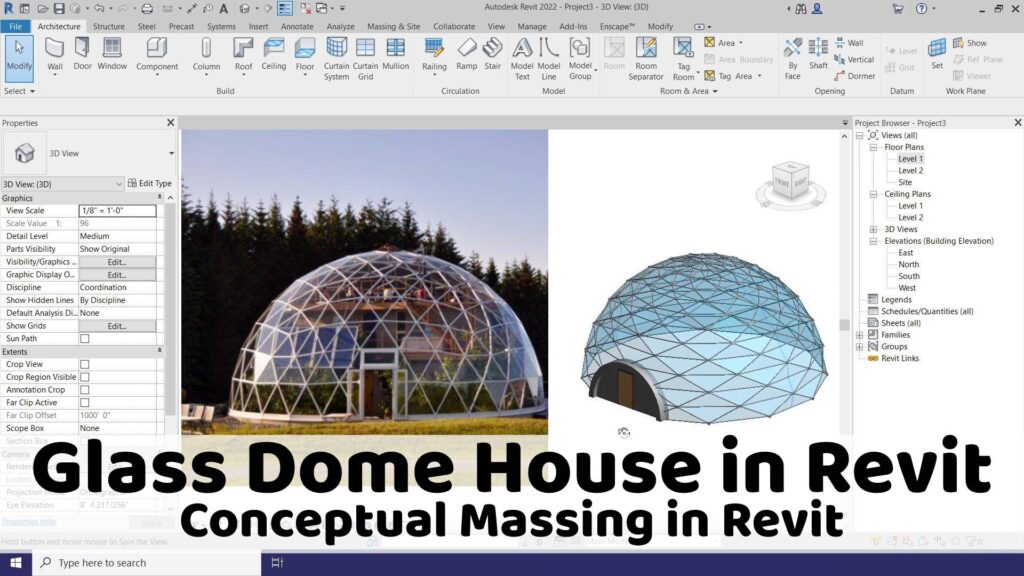Click the Edit Type button
This screenshot has height=576, width=1024.
tap(150, 184)
